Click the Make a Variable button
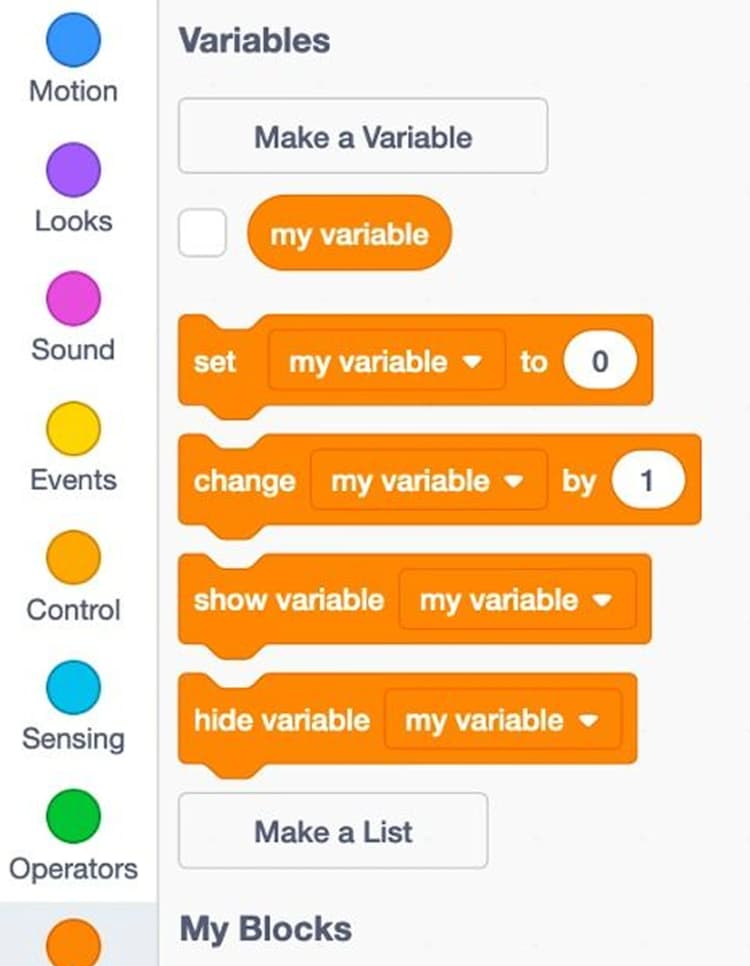The height and width of the screenshot is (966, 750). [x=363, y=136]
